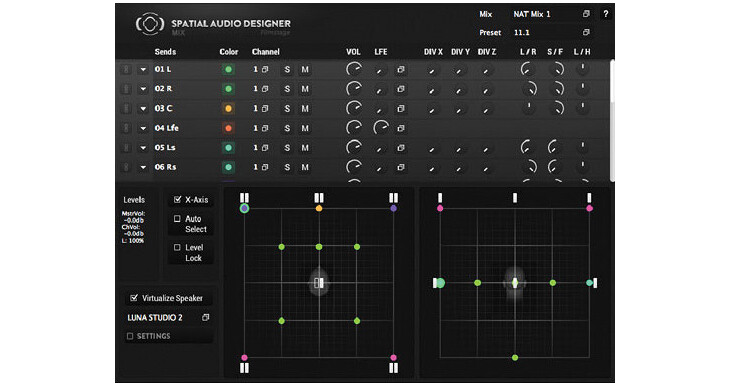Click the 03 C orange color swatch
Viewport: 731px width, 384px height.
click(x=228, y=109)
